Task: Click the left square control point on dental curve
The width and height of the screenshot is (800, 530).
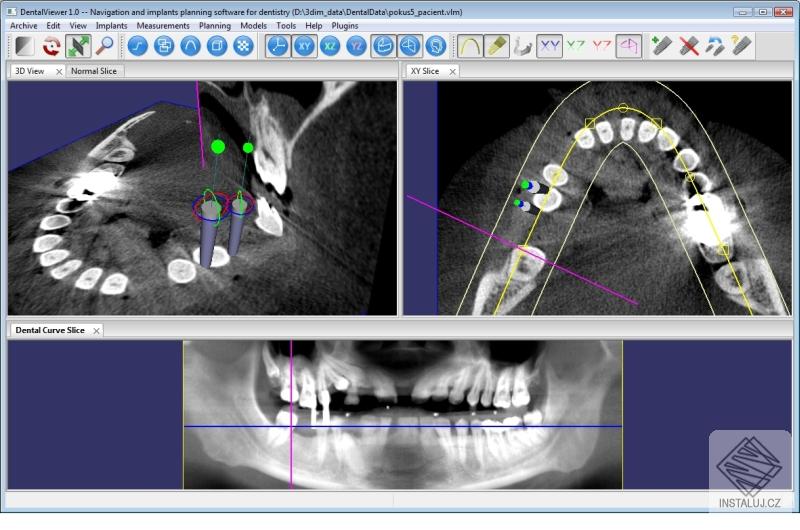Action: click(x=590, y=123)
